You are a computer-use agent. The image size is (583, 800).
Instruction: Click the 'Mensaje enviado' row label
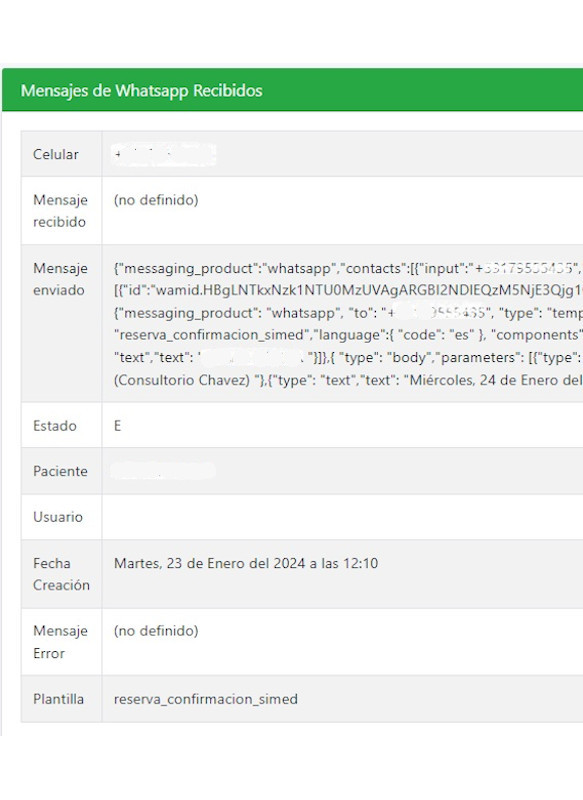(60, 279)
